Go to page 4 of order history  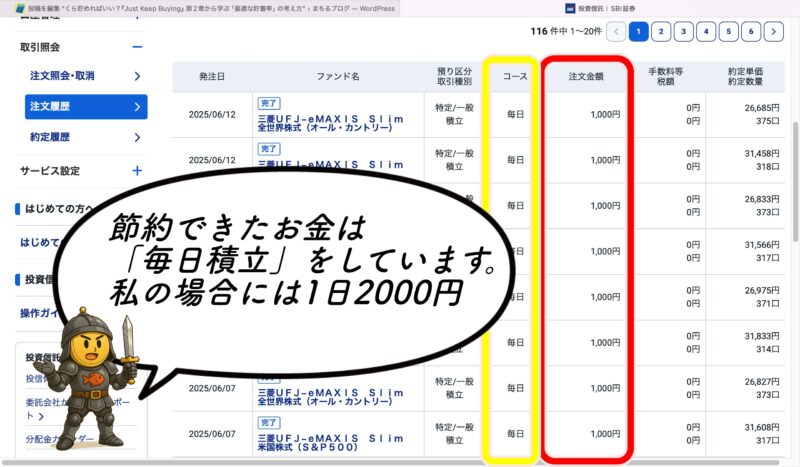pos(706,32)
